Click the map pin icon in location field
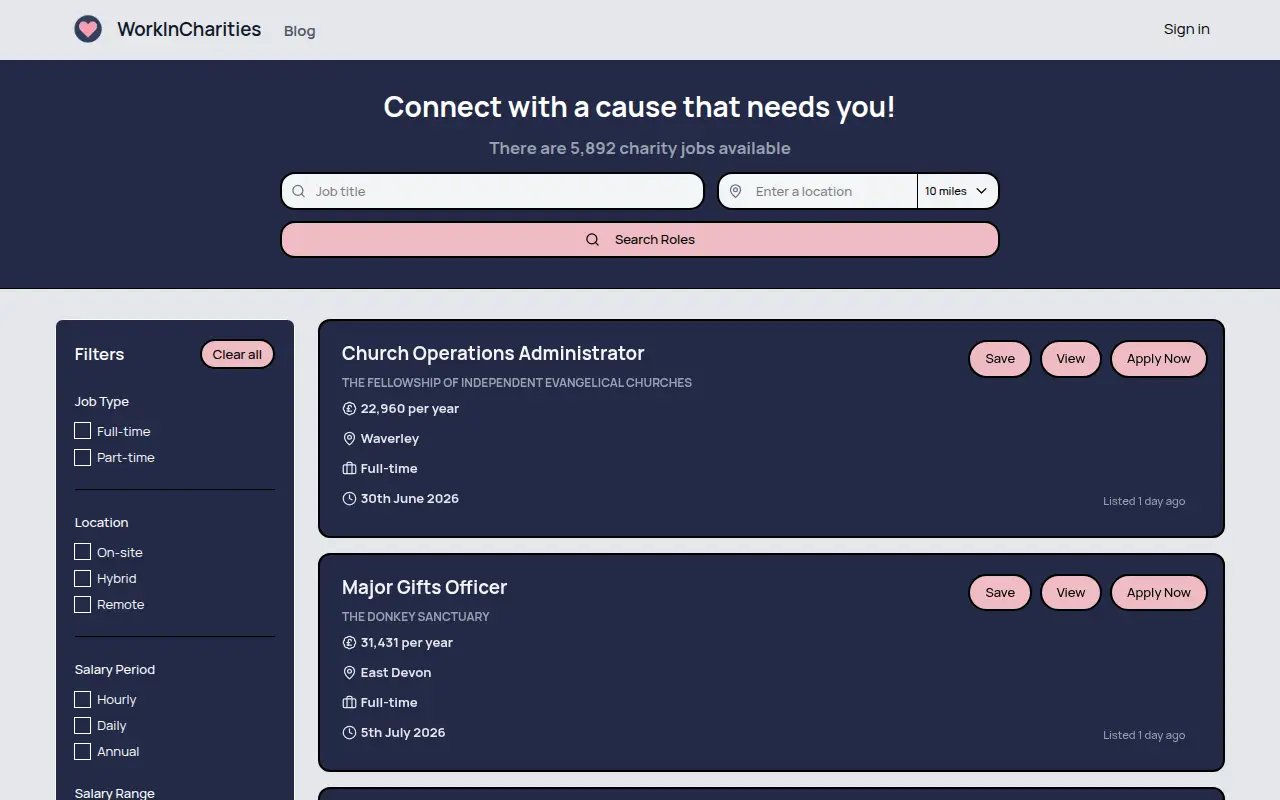1280x800 pixels. tap(736, 191)
